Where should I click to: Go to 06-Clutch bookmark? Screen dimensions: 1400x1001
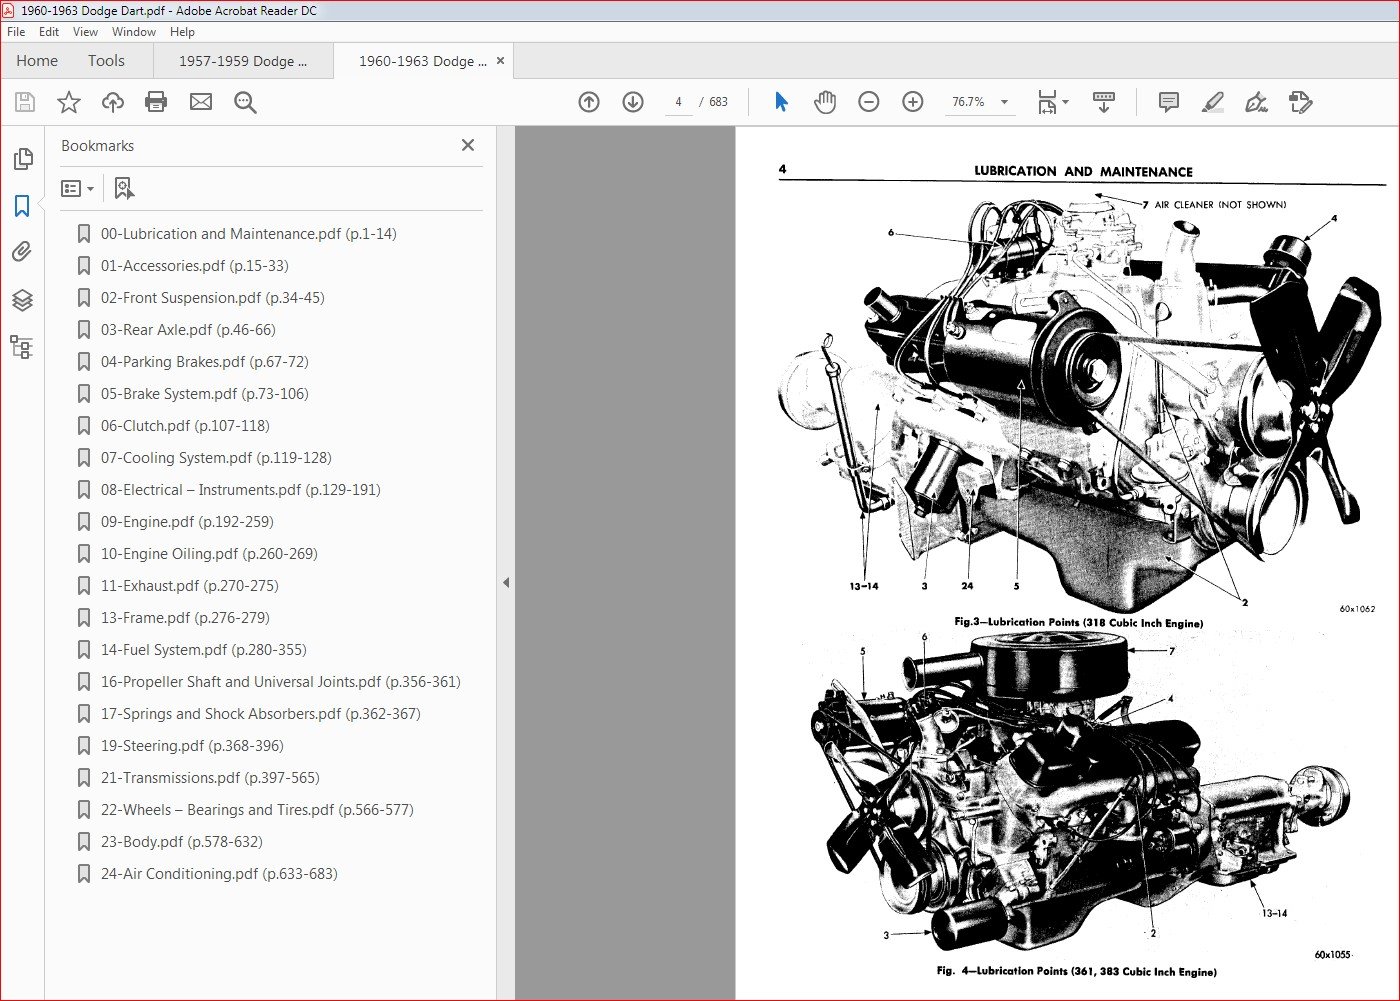185,426
